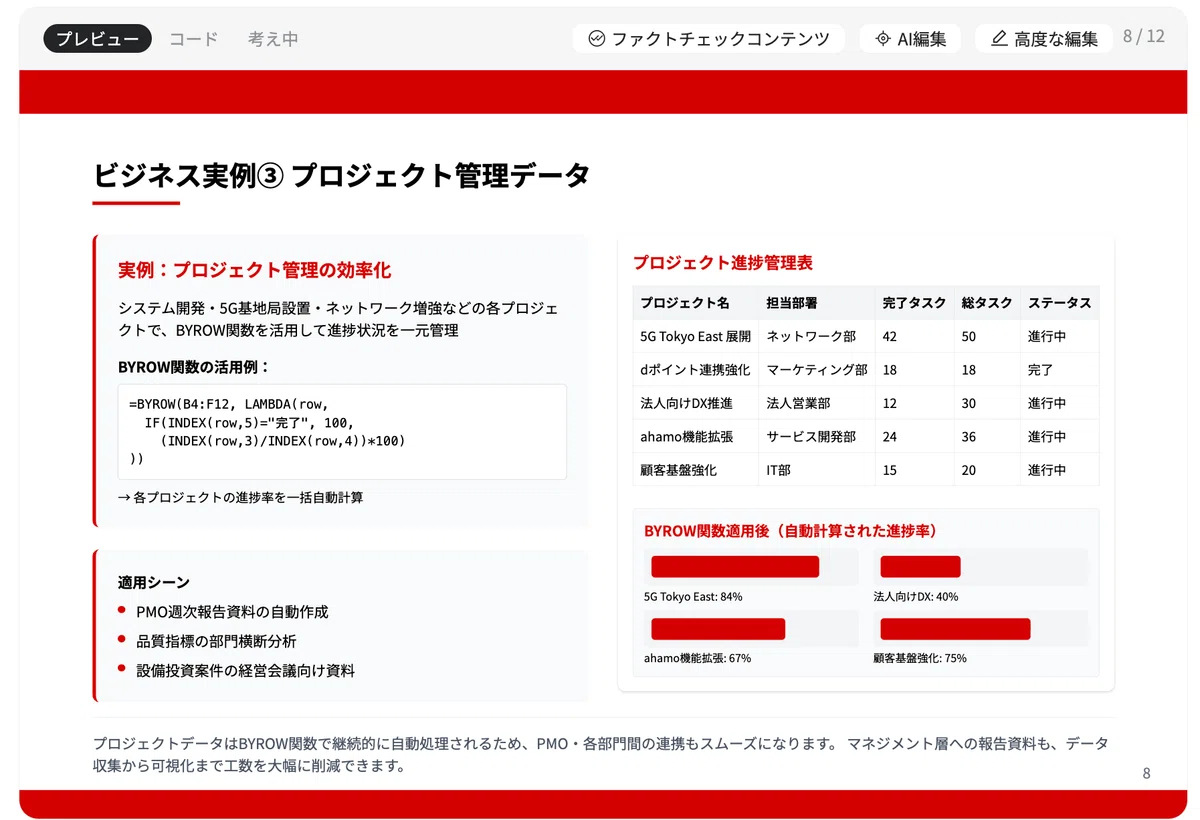The width and height of the screenshot is (1200, 820).
Task: Click the checkmark icon in ファクトチェックコンテンツ
Action: (x=597, y=39)
